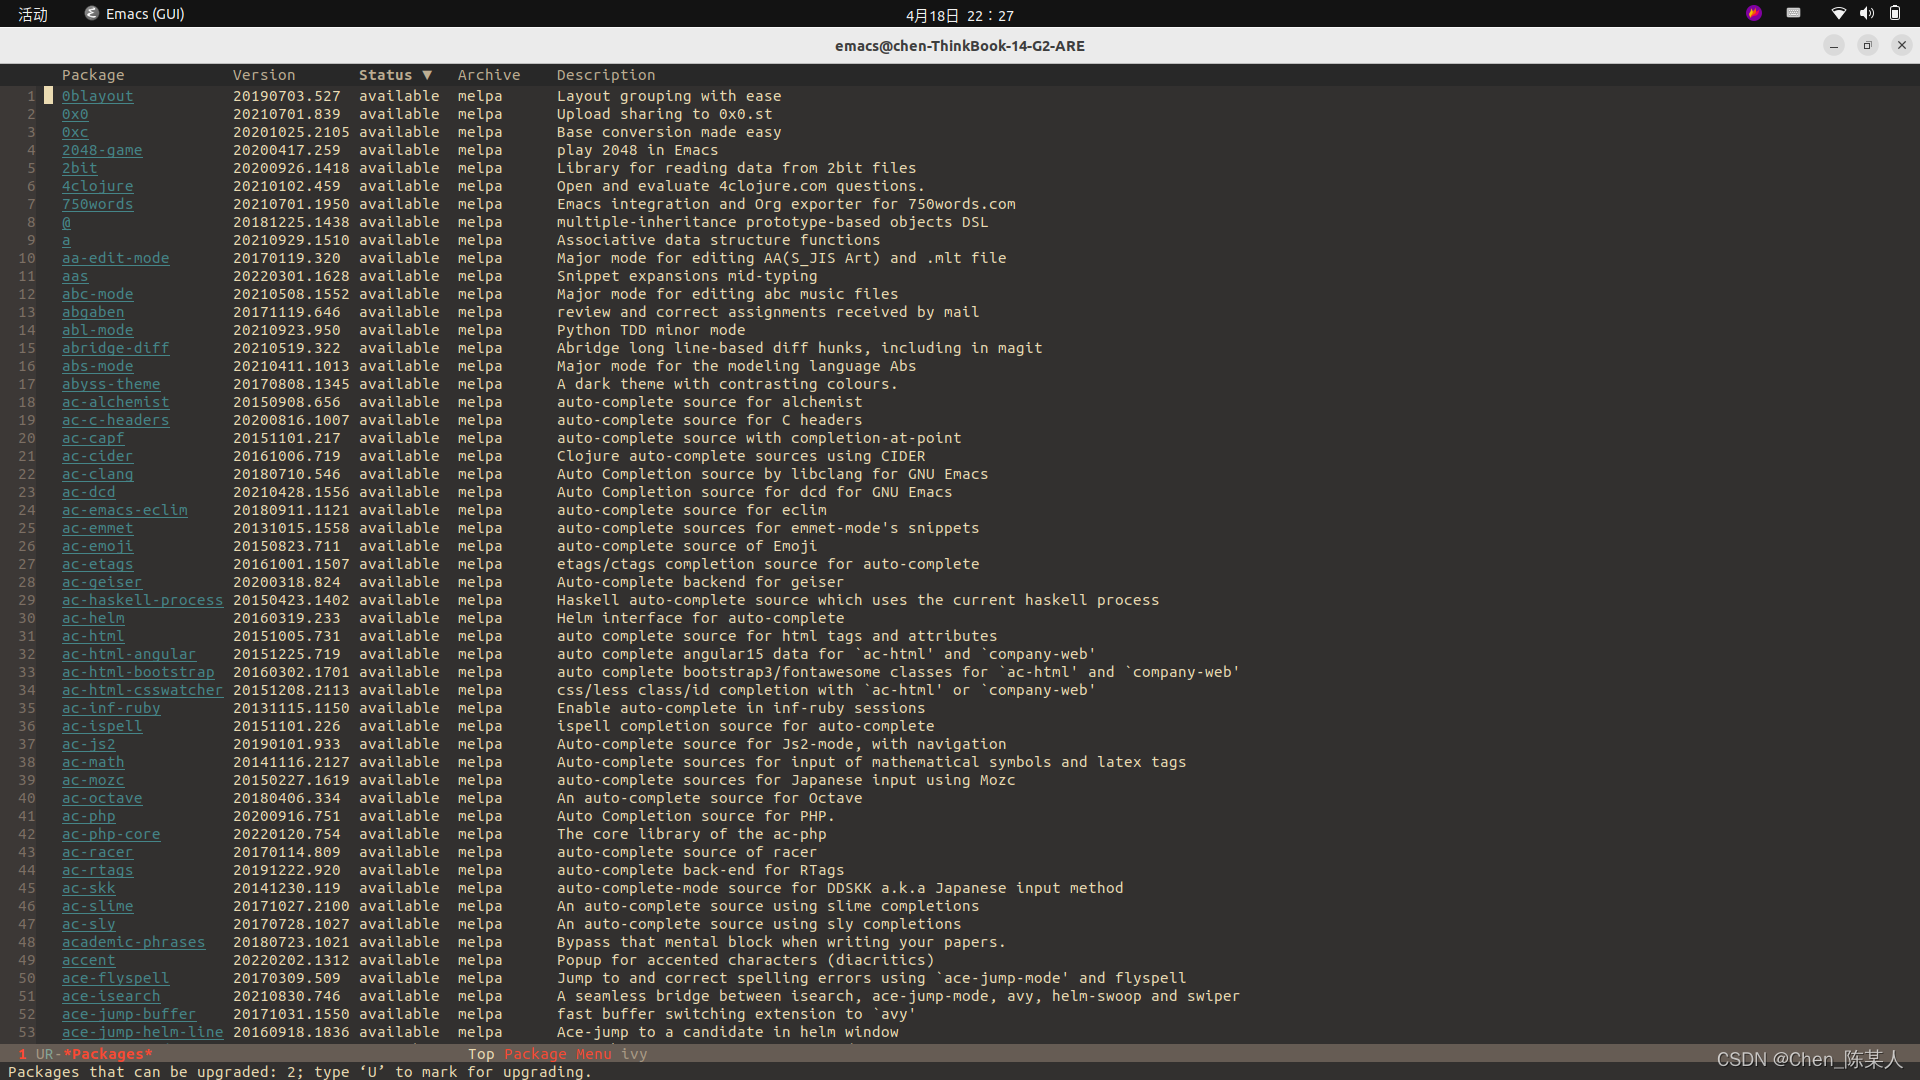Sort packages by the Package column header
The height and width of the screenshot is (1080, 1920).
pyautogui.click(x=93, y=75)
